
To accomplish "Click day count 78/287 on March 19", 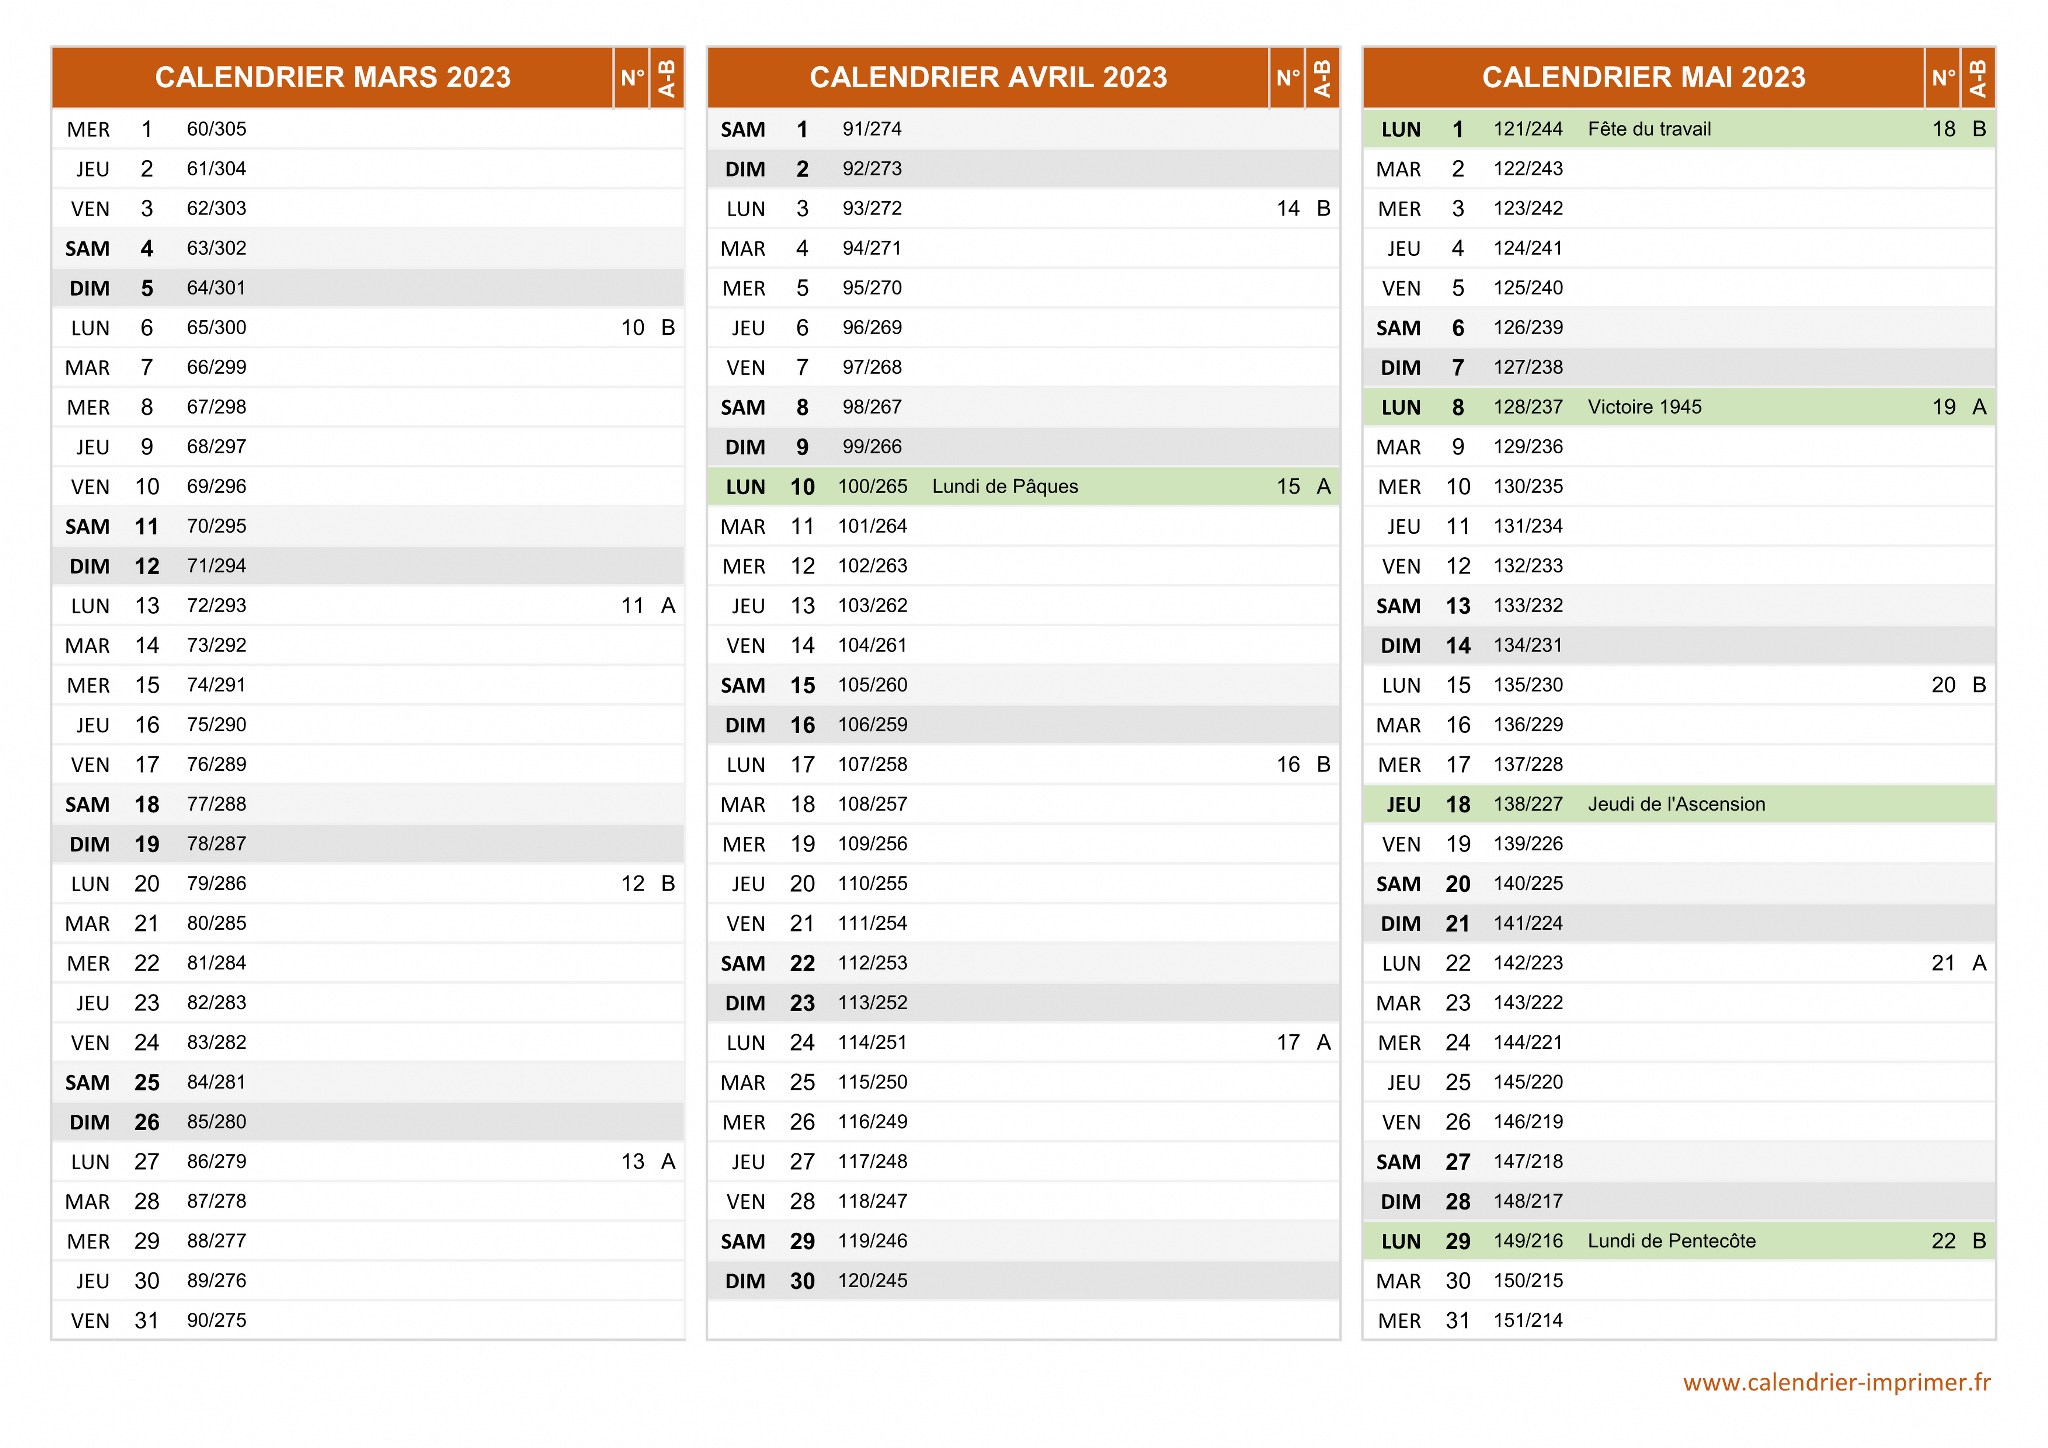I will point(216,844).
